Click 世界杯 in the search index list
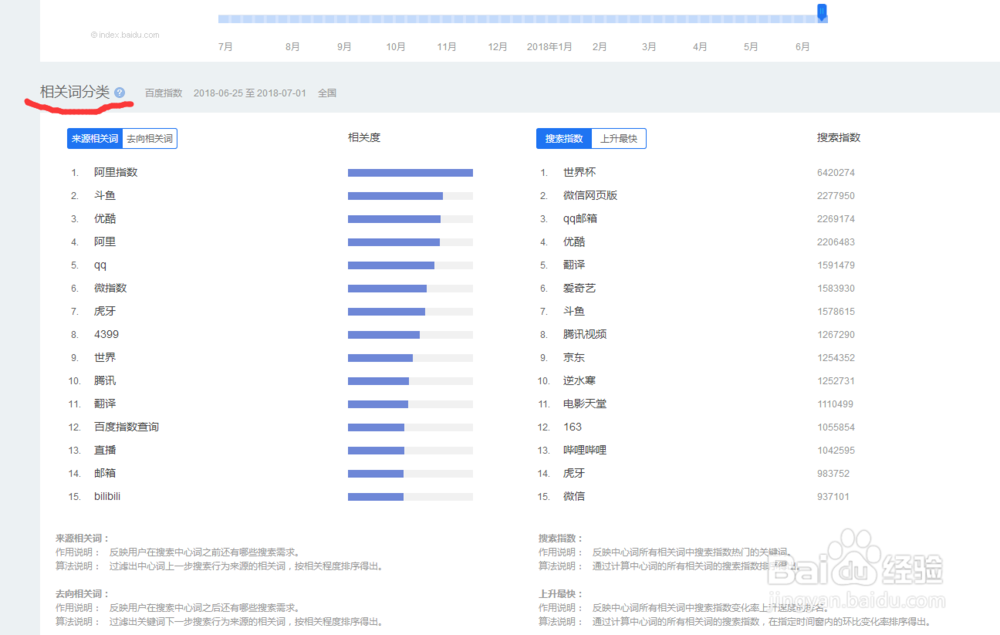Image resolution: width=1000 pixels, height=635 pixels. tap(579, 172)
